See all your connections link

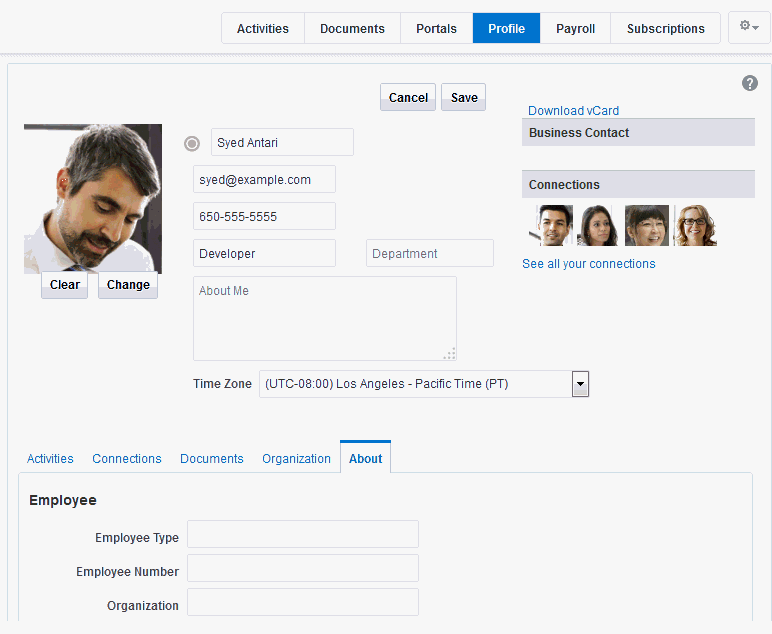coord(589,264)
